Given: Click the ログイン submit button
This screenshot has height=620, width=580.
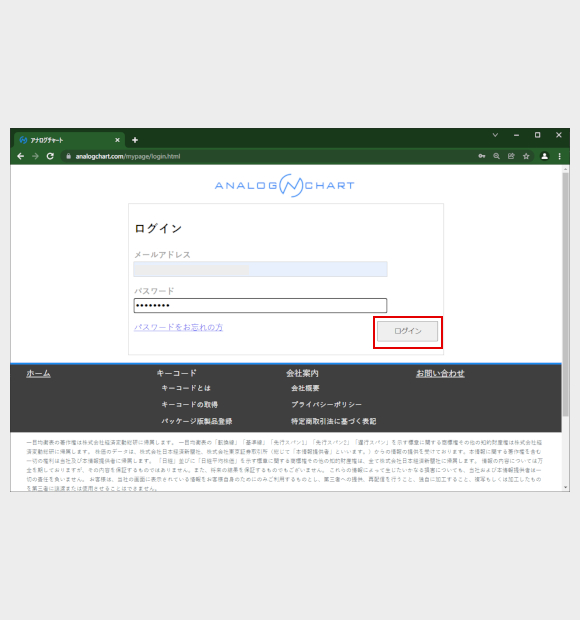Looking at the screenshot, I should 408,331.
